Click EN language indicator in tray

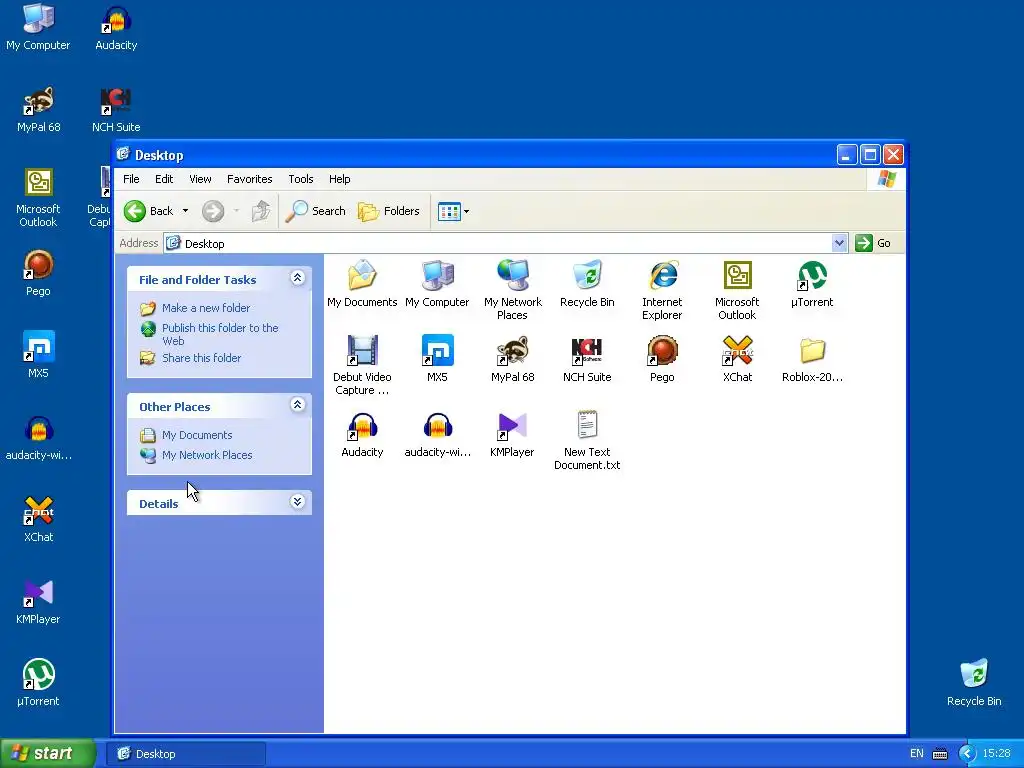coord(916,754)
